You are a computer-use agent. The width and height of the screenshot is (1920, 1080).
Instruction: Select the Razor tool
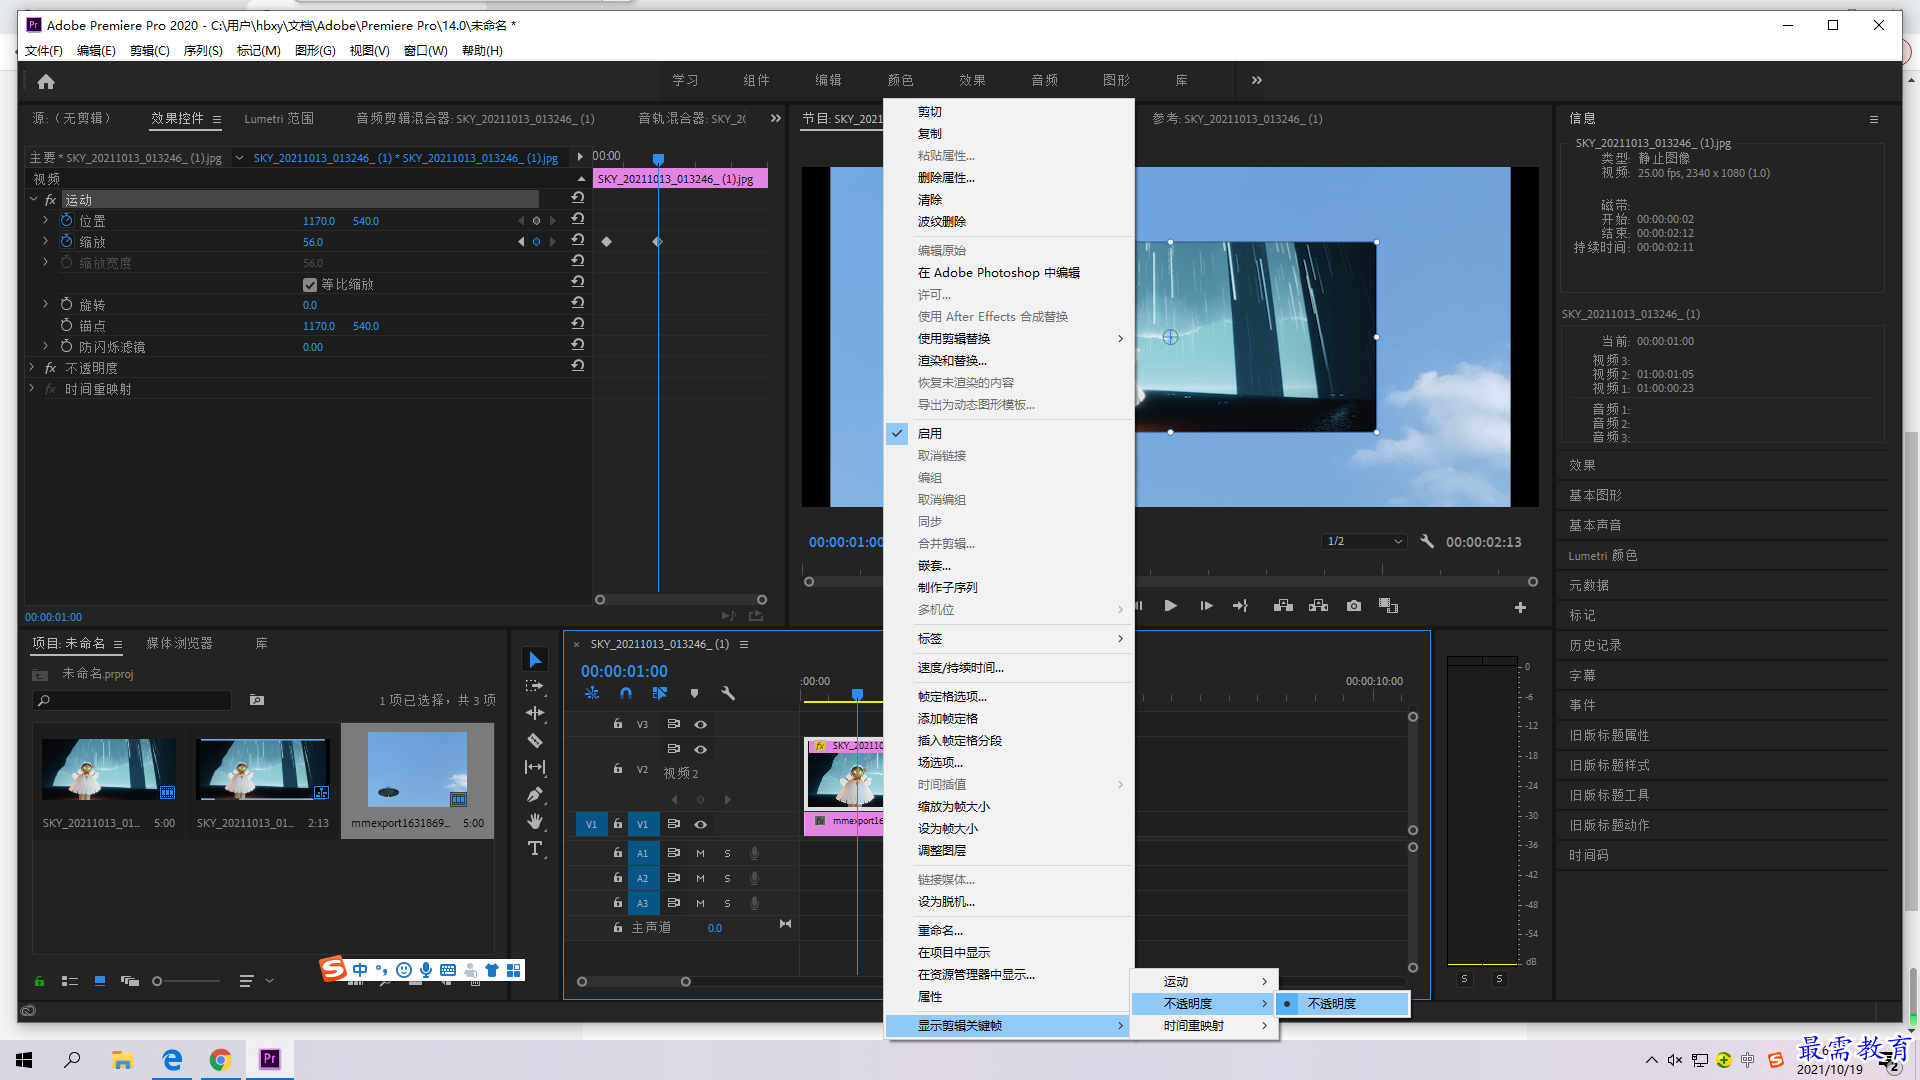tap(535, 740)
